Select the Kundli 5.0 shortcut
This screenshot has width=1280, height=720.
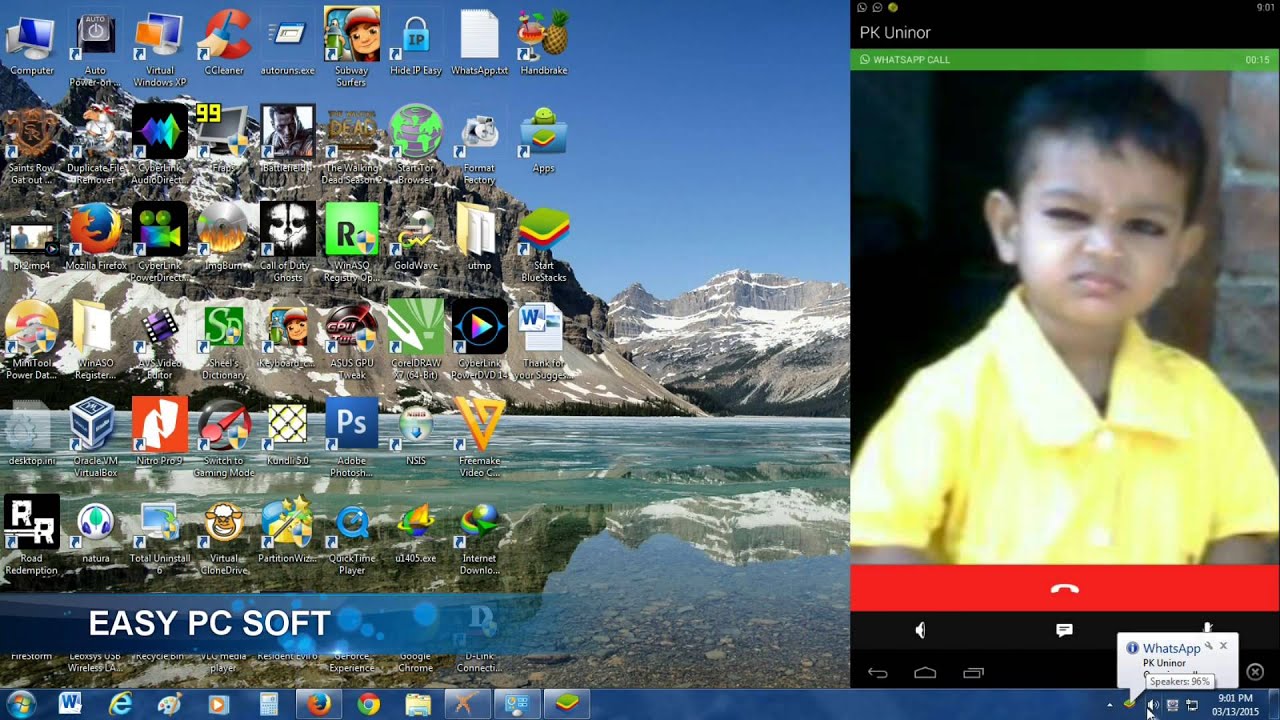click(288, 433)
